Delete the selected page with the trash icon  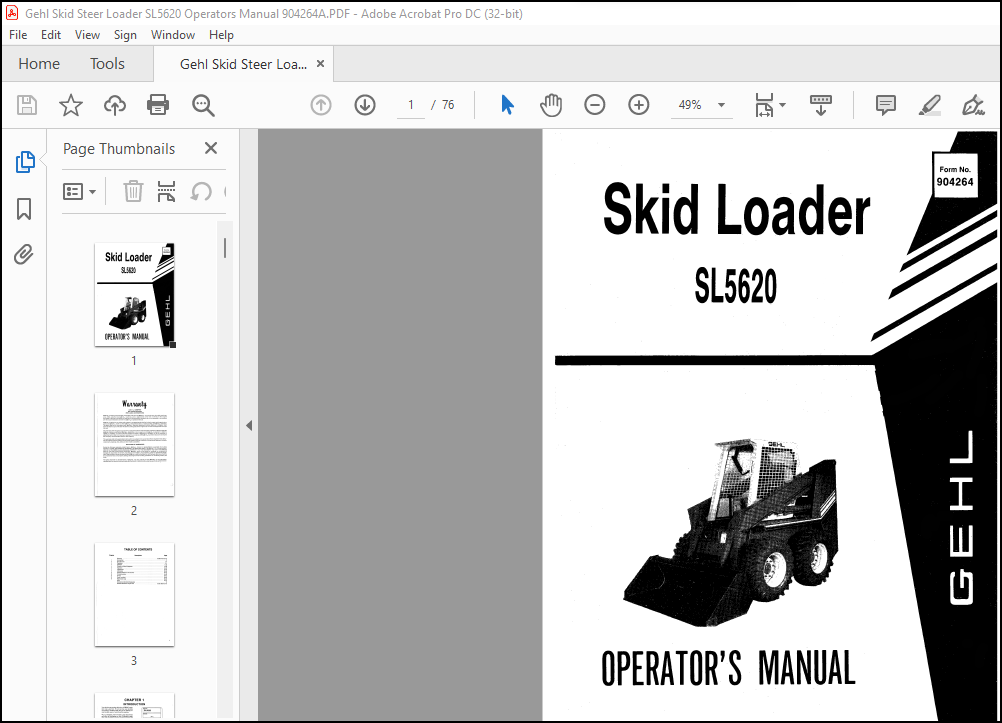coord(133,191)
